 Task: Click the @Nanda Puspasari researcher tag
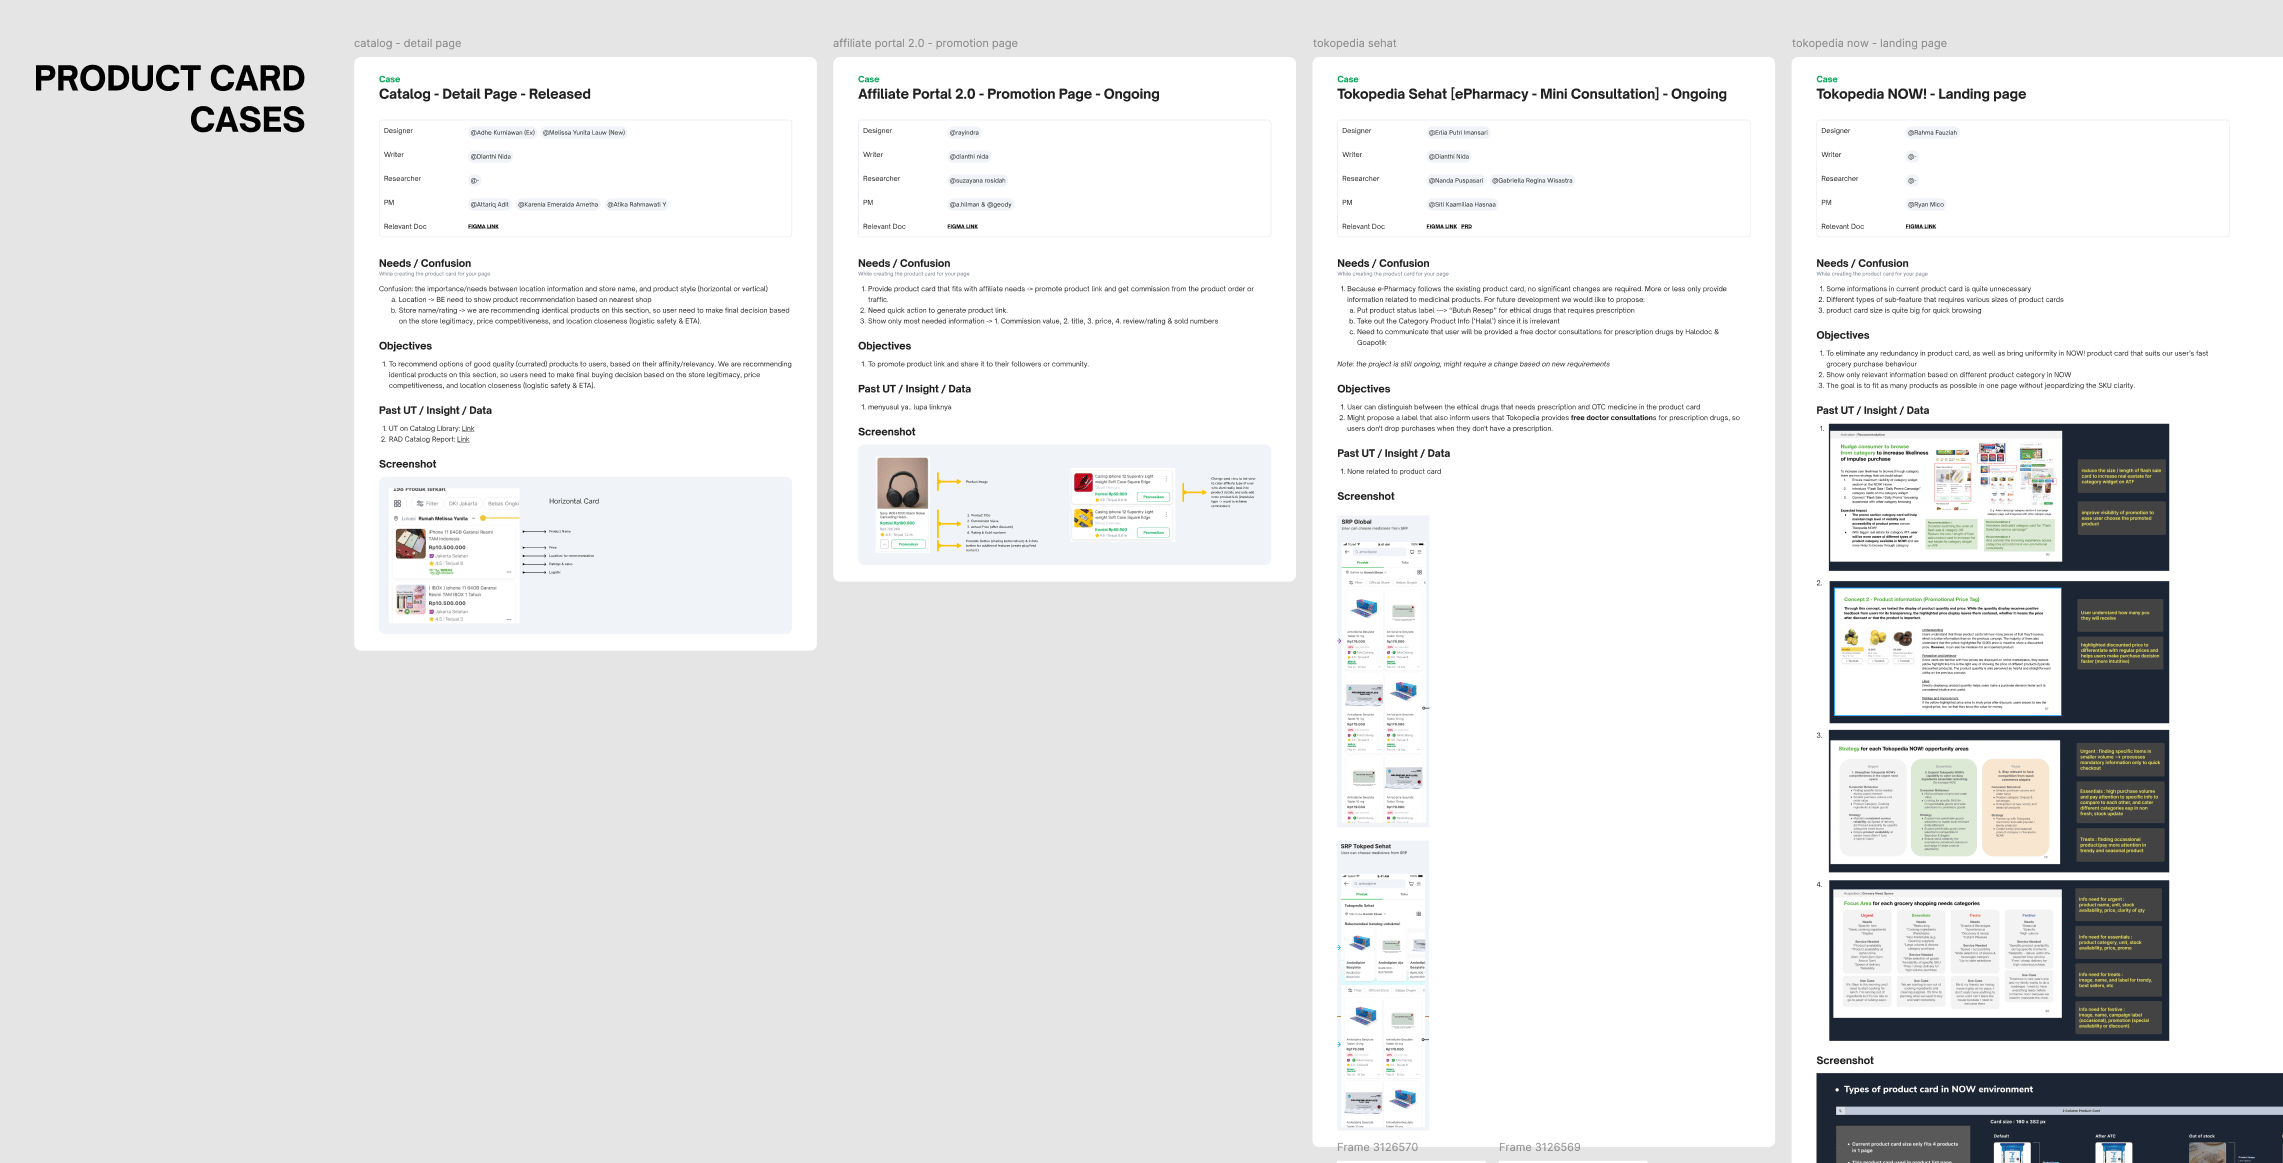tap(1456, 181)
